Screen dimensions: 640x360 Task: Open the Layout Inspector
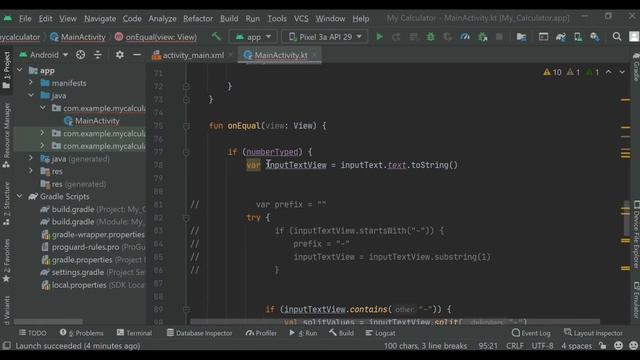(x=593, y=333)
